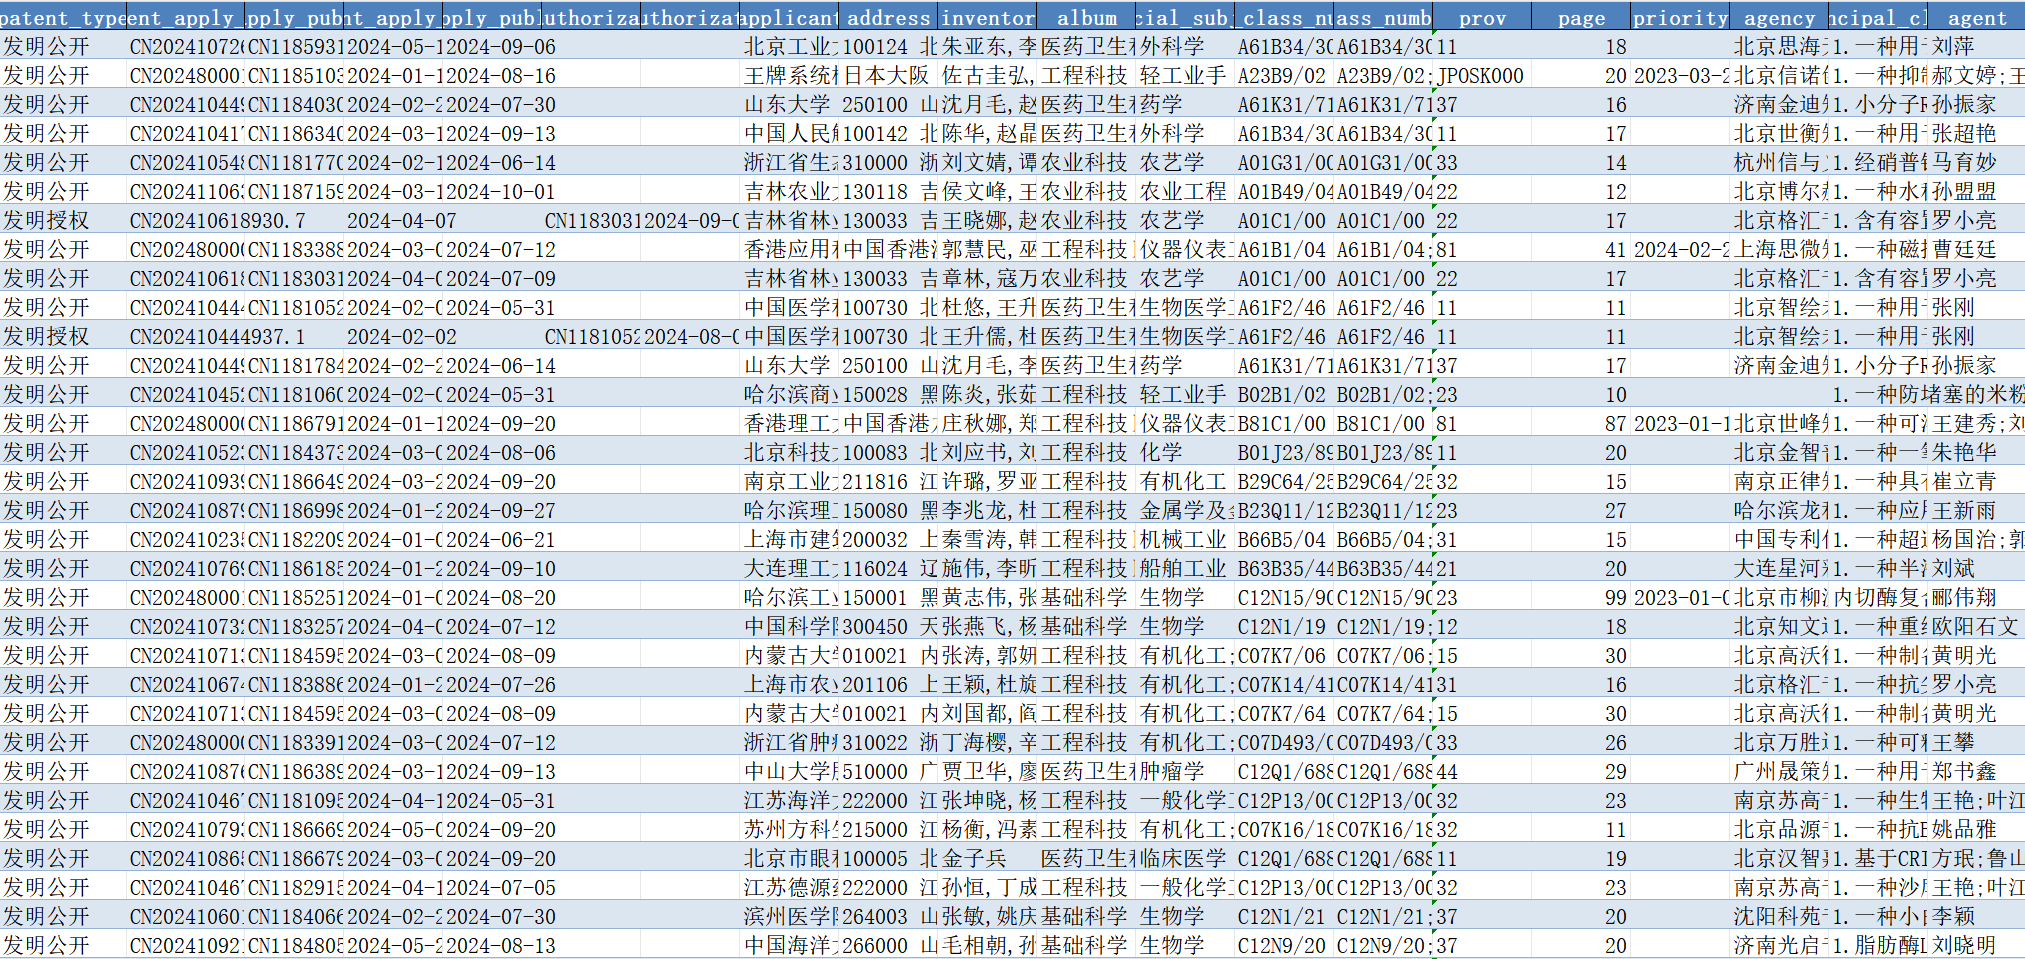Select the agent cell 欧阳石文
Viewport: 2025px width, 959px height.
click(1974, 627)
